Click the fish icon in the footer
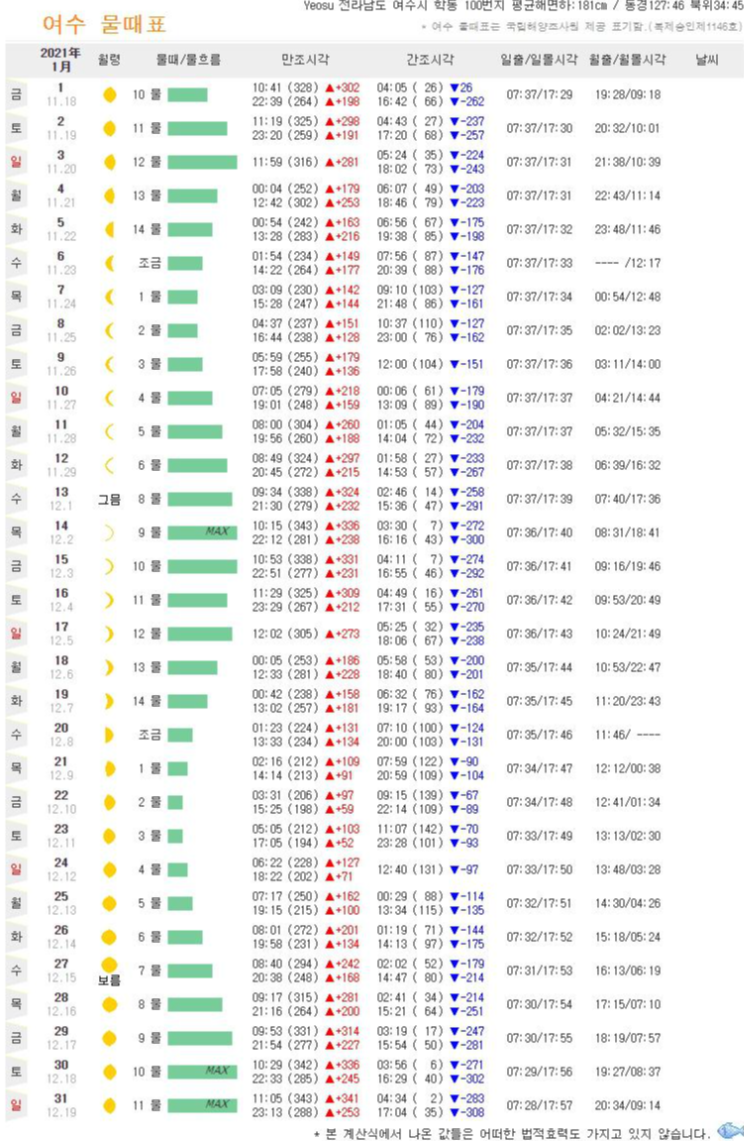Image resolution: width=744 pixels, height=1141 pixels. (x=730, y=1131)
